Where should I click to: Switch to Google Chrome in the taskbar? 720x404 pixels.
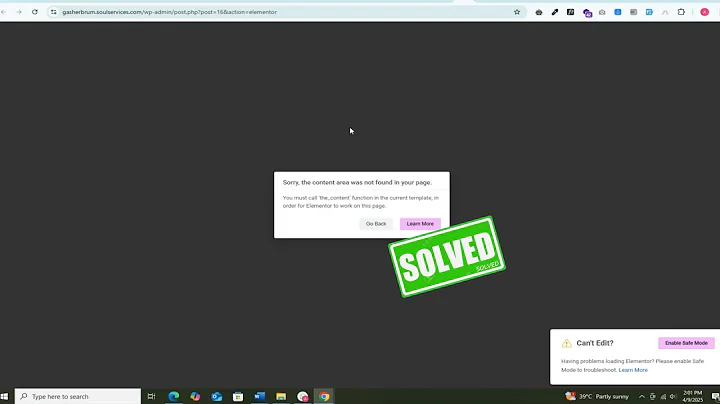click(324, 396)
